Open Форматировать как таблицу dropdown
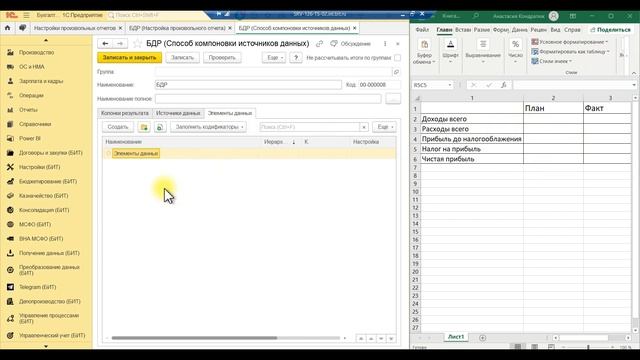640x360 pixels. (x=570, y=52)
